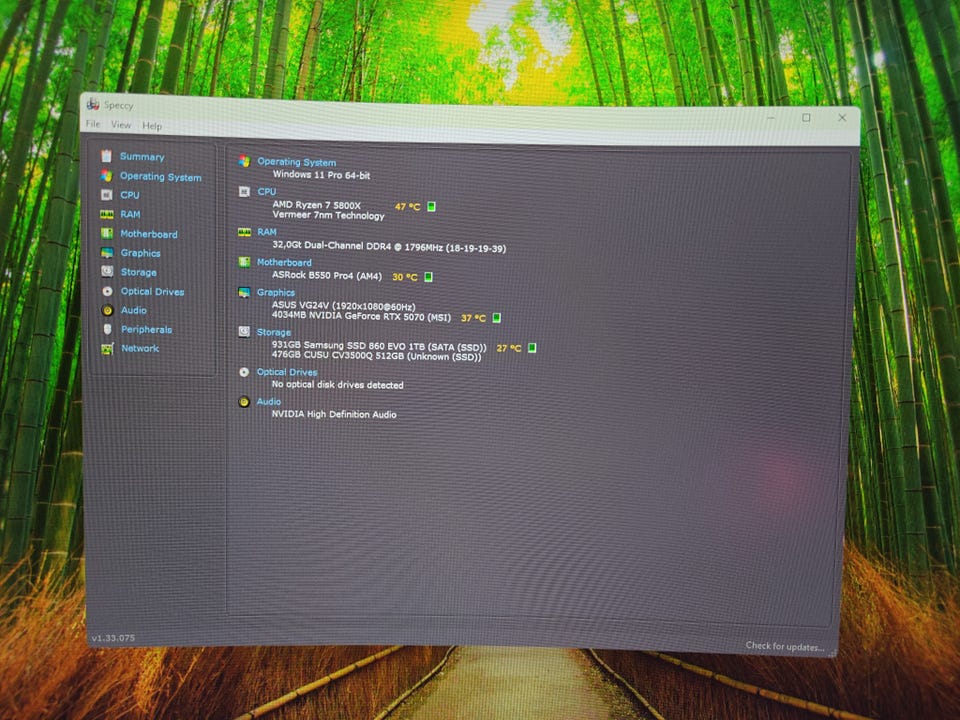Click the Audio icon in summary pane

coord(244,402)
